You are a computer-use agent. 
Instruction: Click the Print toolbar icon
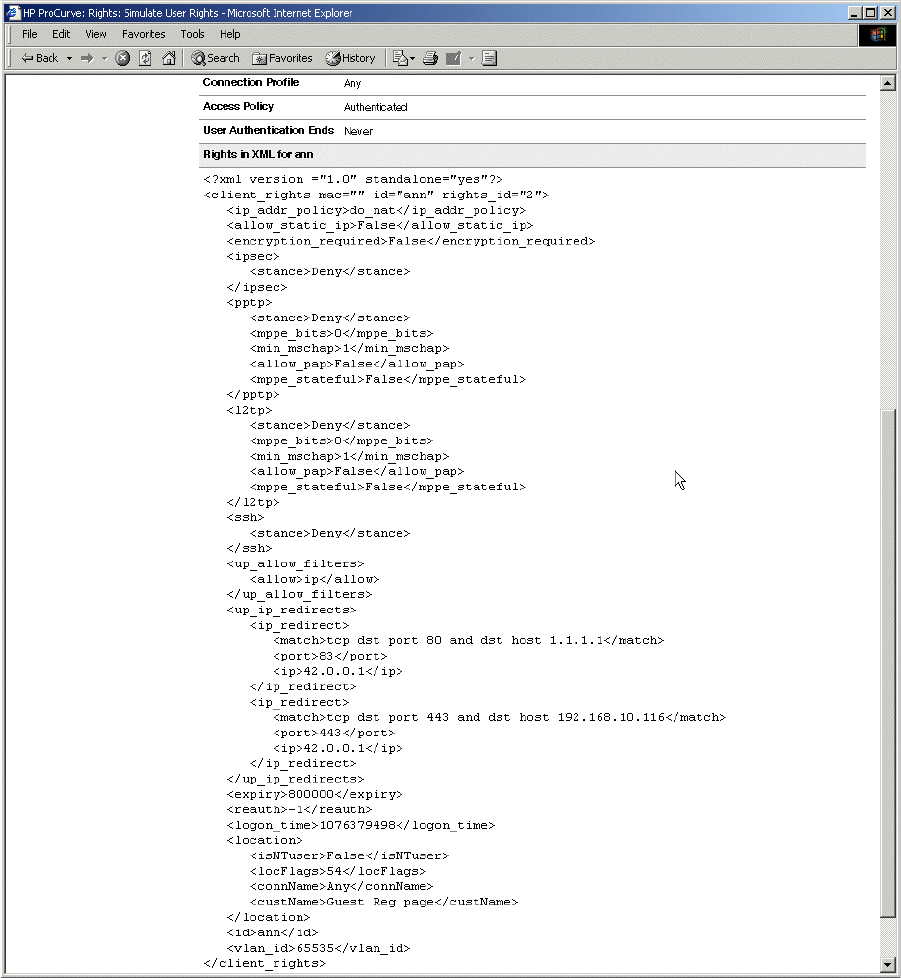tap(430, 58)
